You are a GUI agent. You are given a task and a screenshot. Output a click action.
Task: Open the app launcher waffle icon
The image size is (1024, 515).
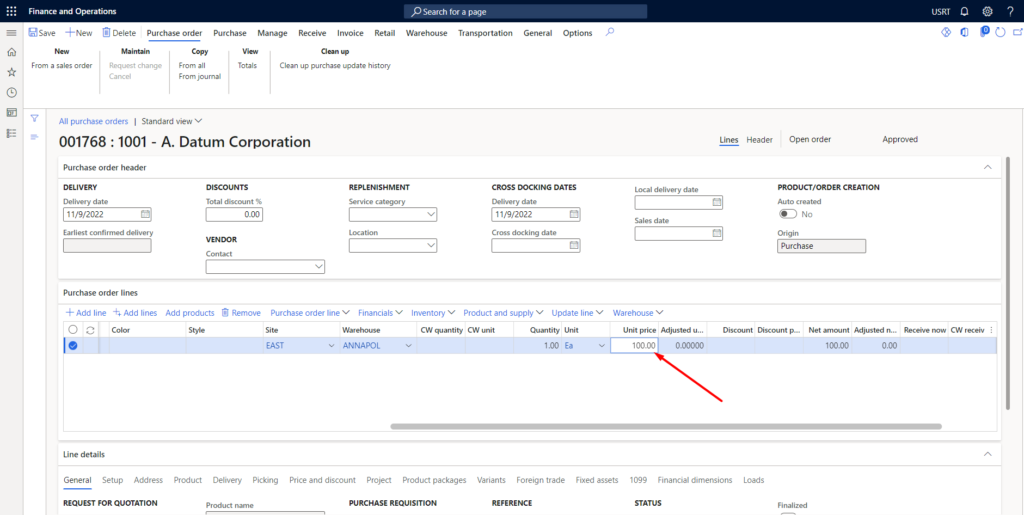(11, 11)
